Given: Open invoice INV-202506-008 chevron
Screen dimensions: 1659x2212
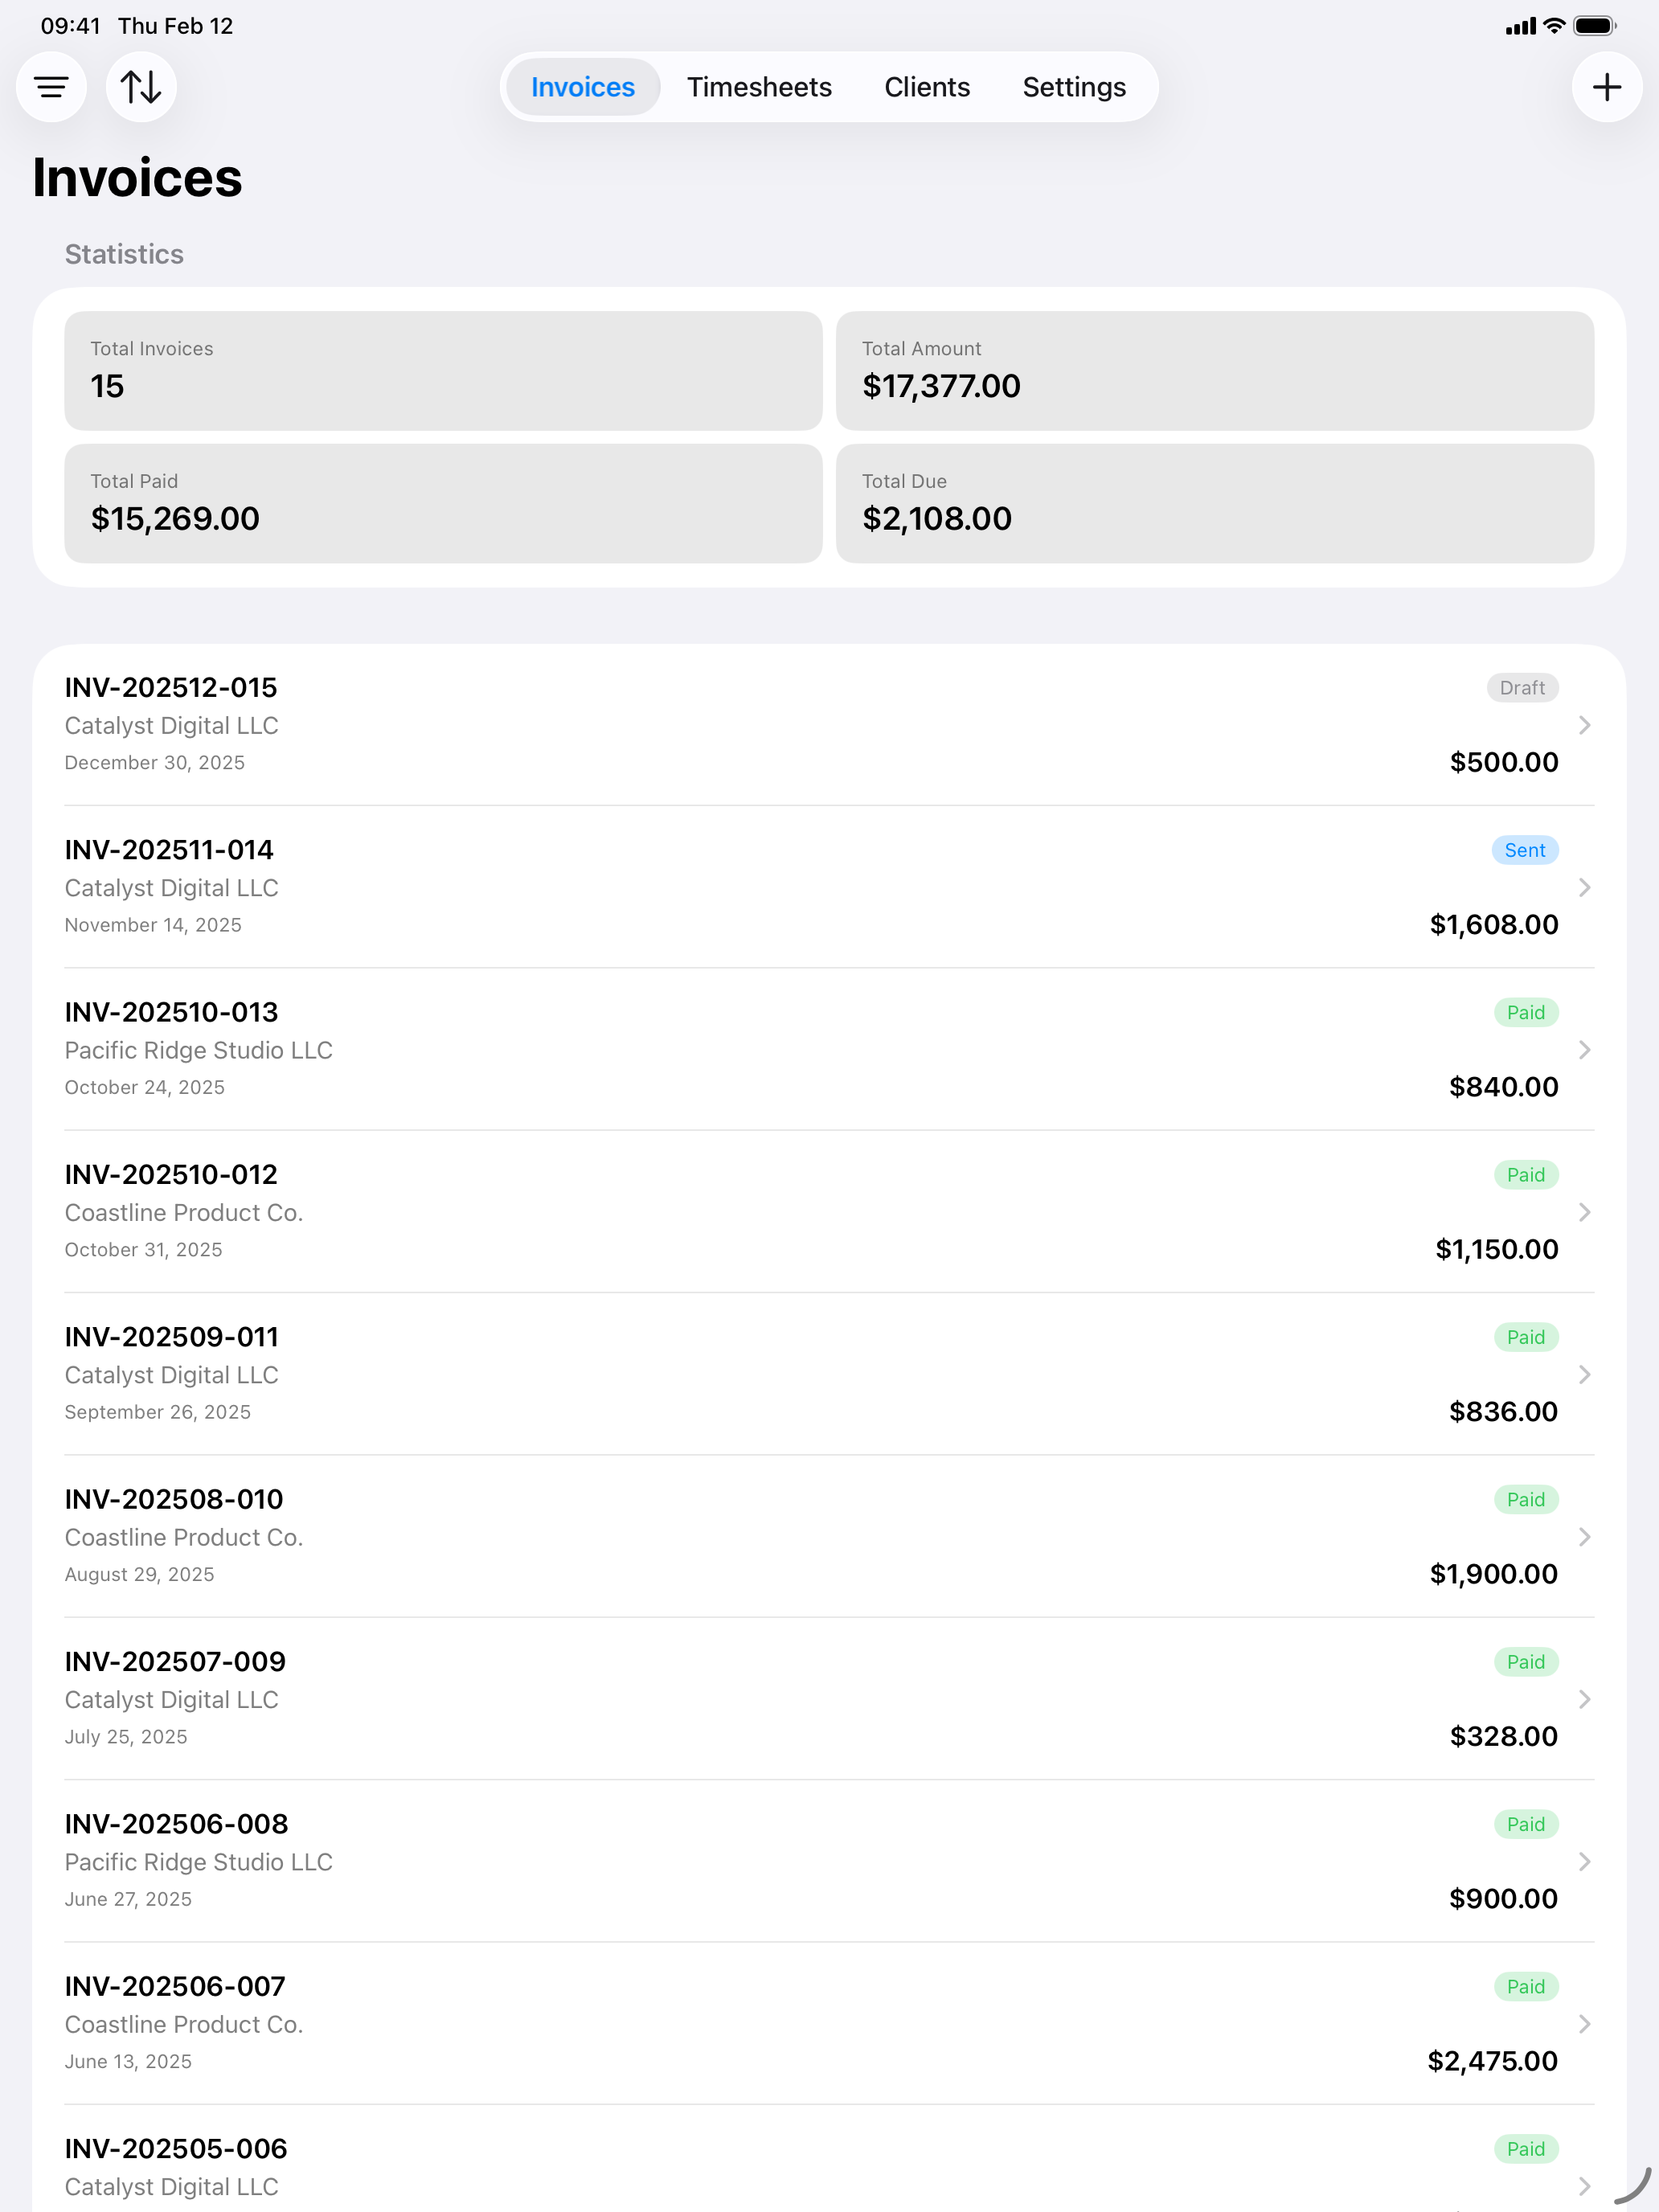Looking at the screenshot, I should (1584, 1862).
